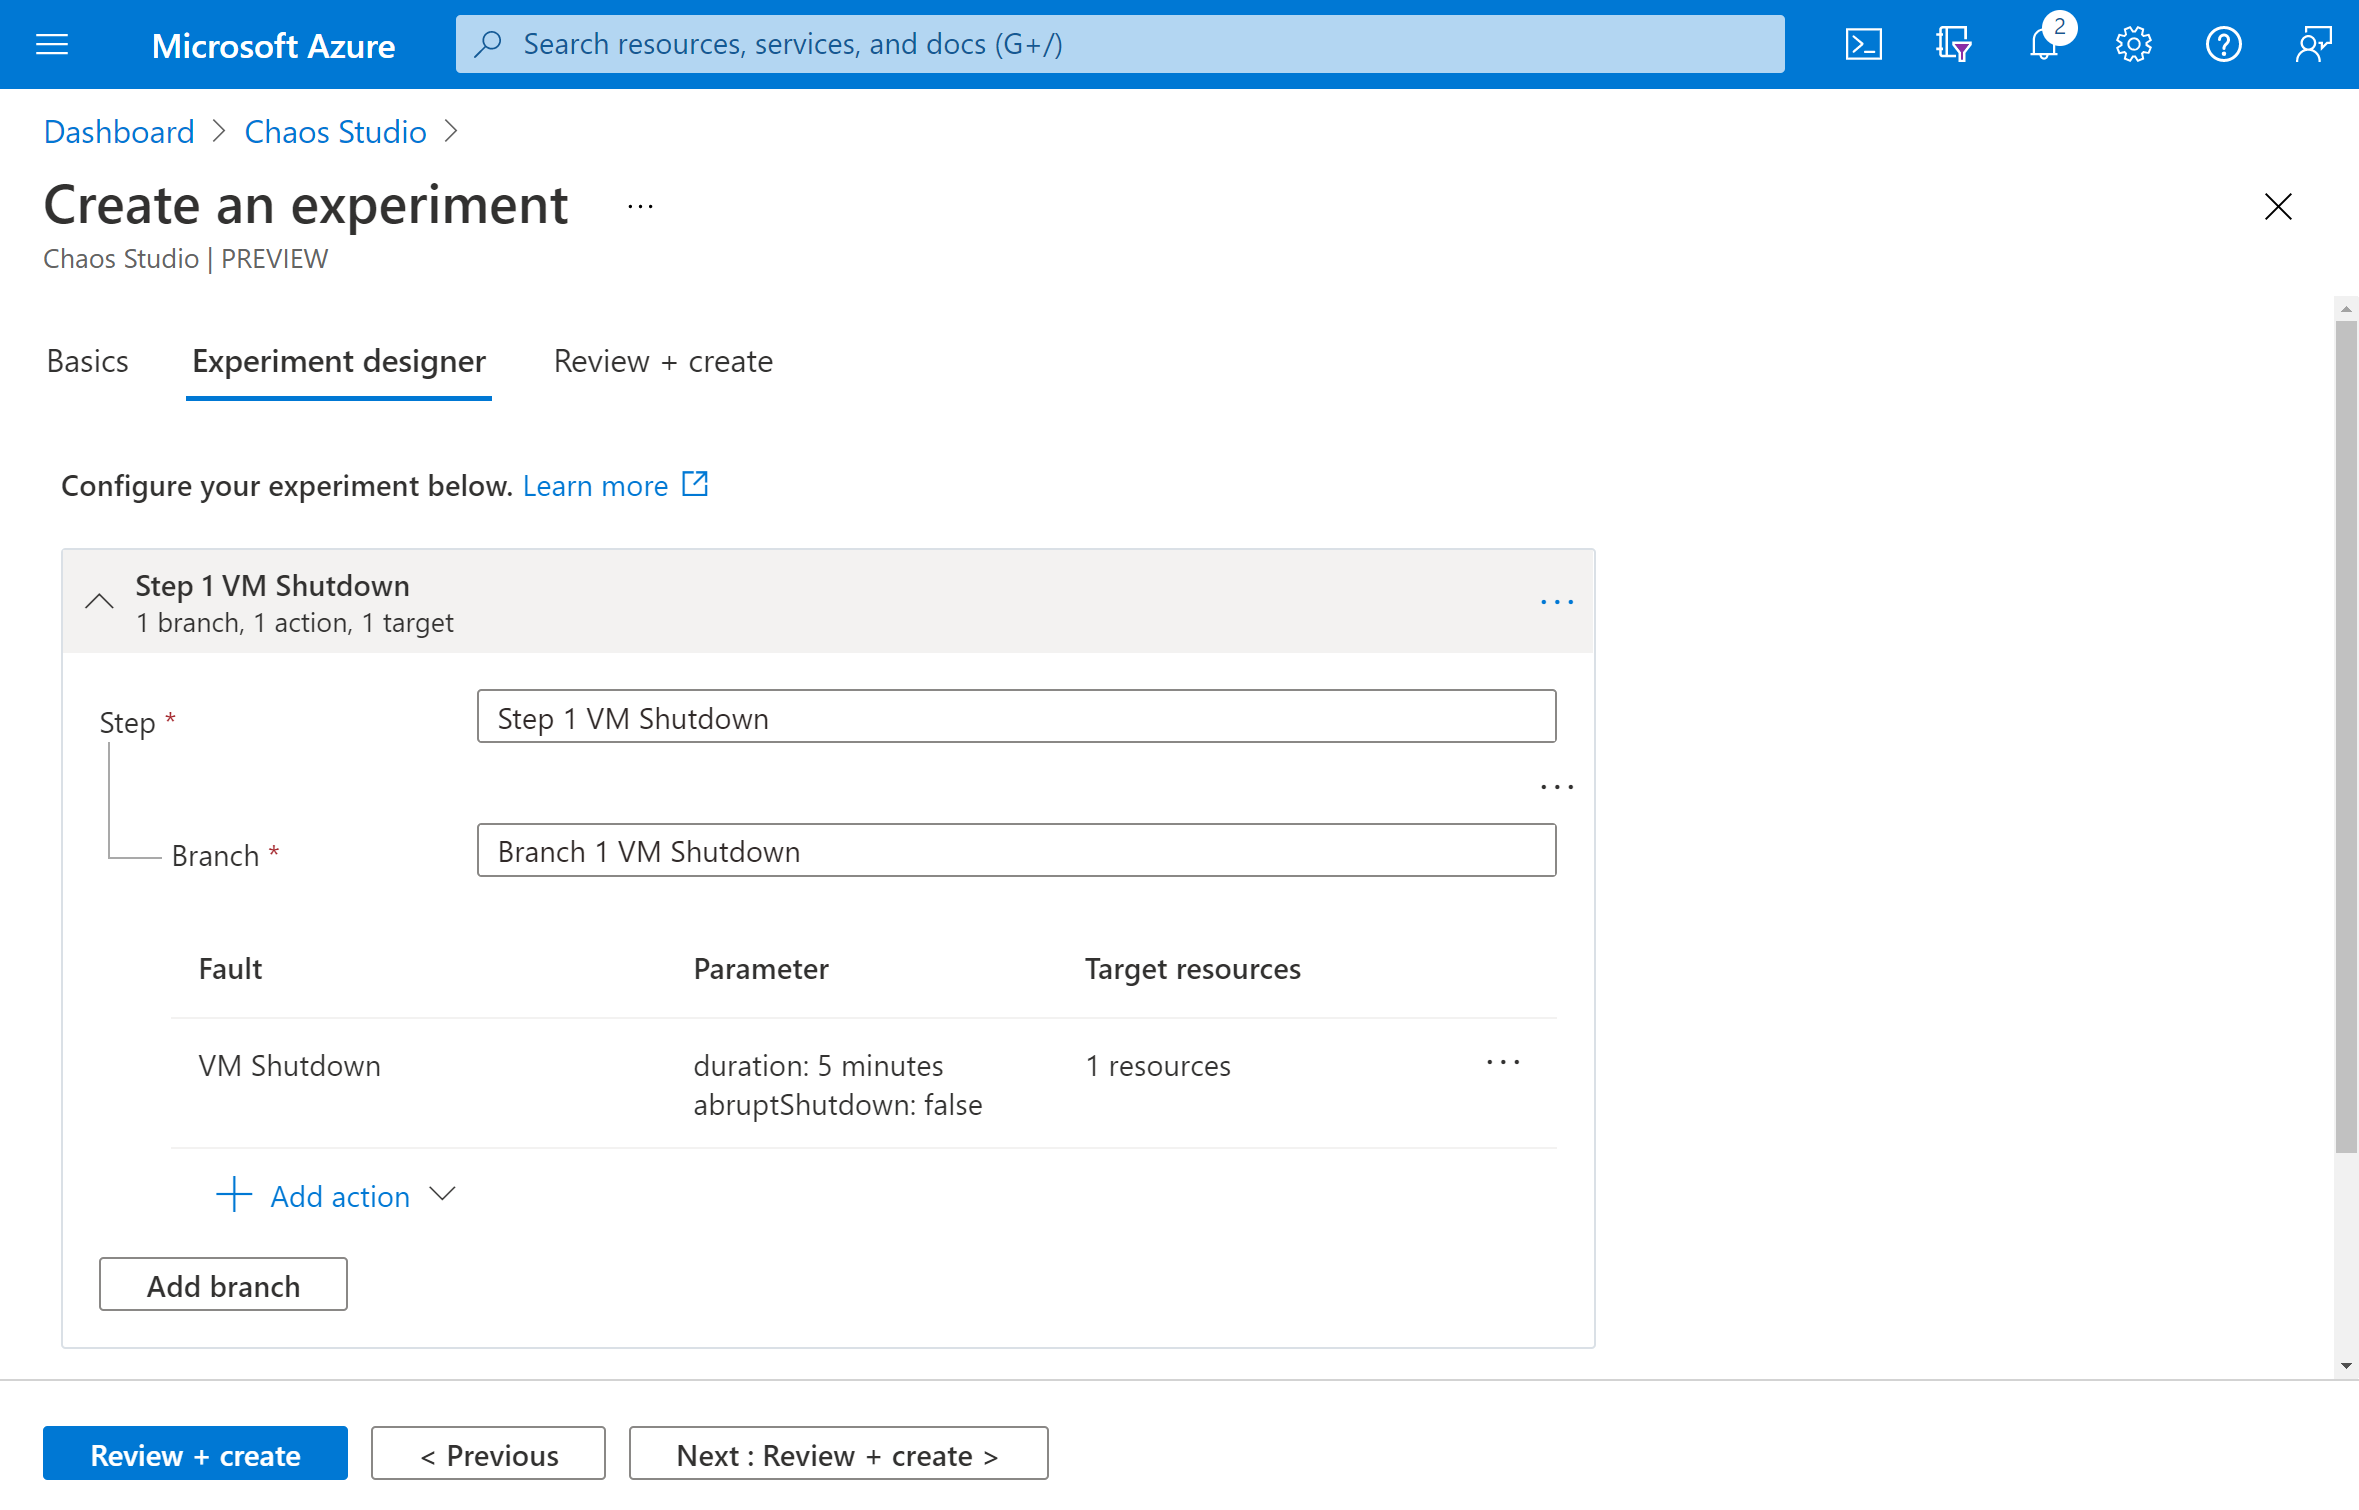Click the Review + create tab
Screen dimensions: 2359x1510
point(662,363)
